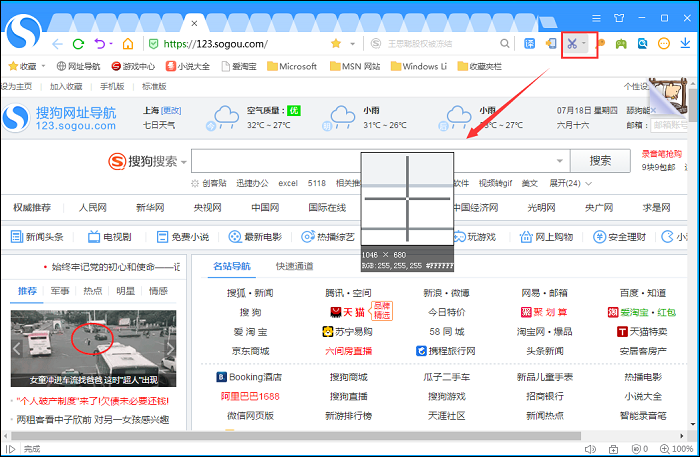Click 加入收藏 link

[66, 87]
